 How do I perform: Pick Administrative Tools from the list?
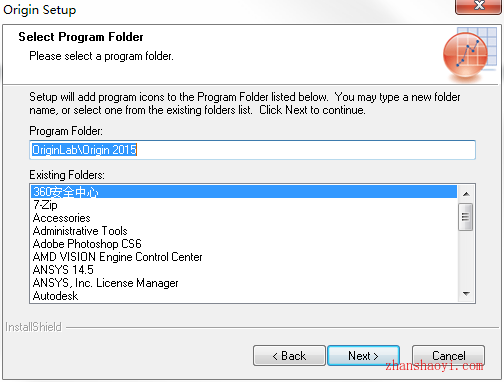point(244,231)
